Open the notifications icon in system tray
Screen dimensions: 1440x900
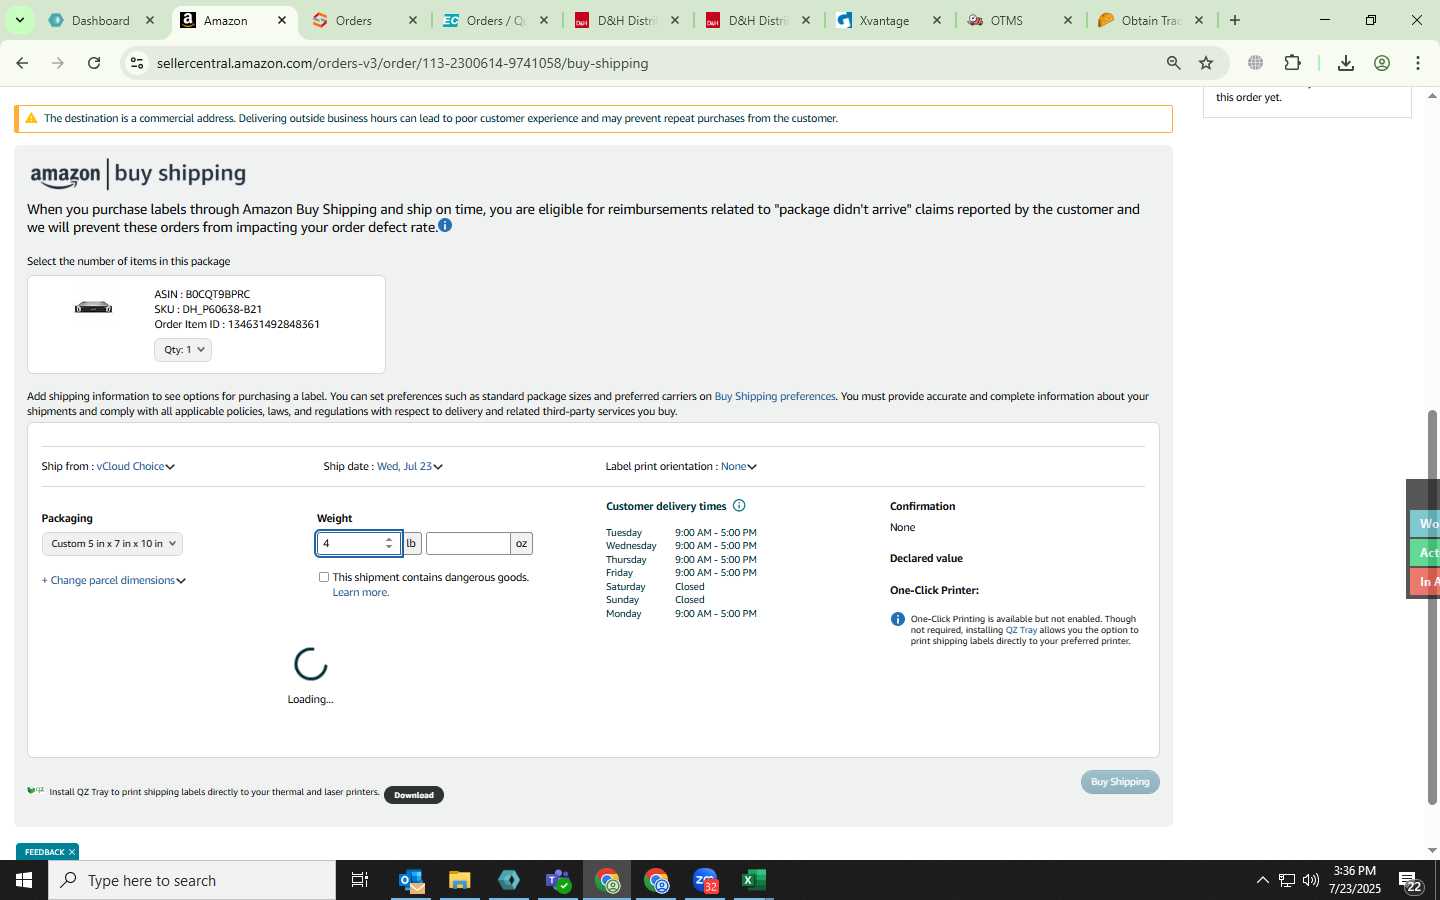[x=1411, y=881]
